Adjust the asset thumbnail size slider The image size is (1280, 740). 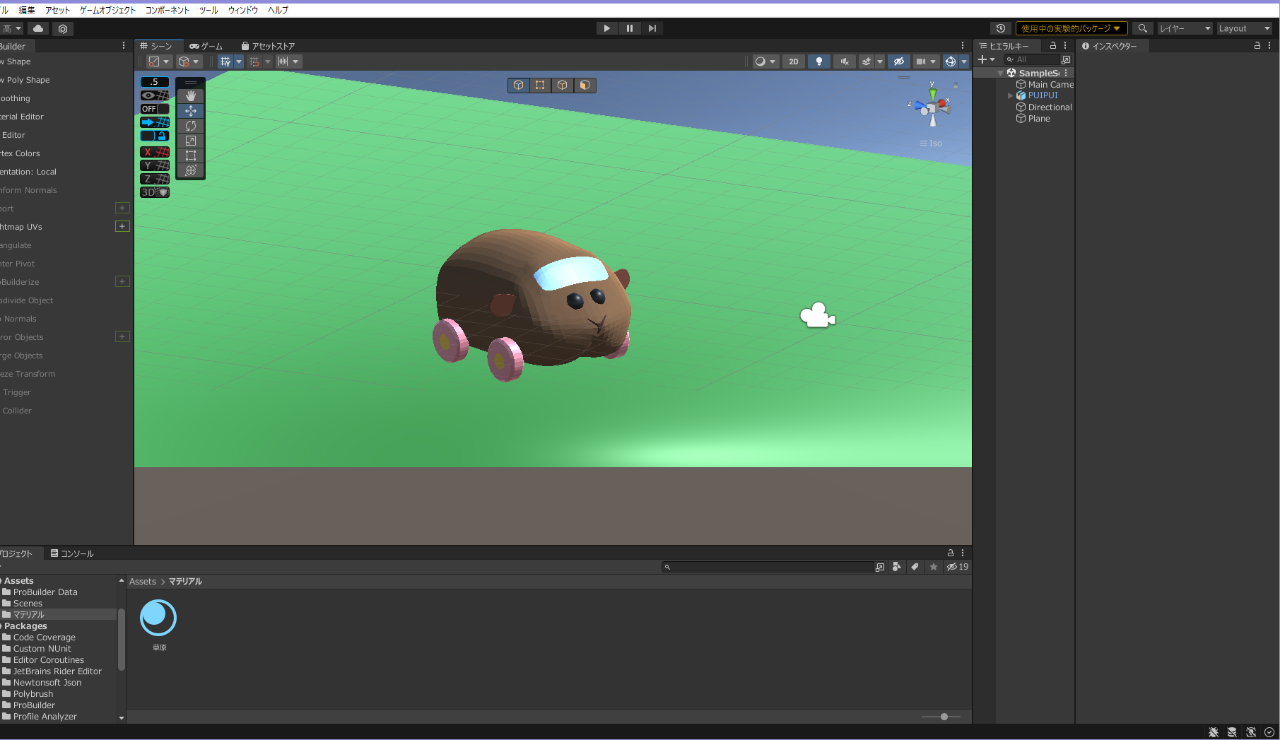[x=943, y=716]
